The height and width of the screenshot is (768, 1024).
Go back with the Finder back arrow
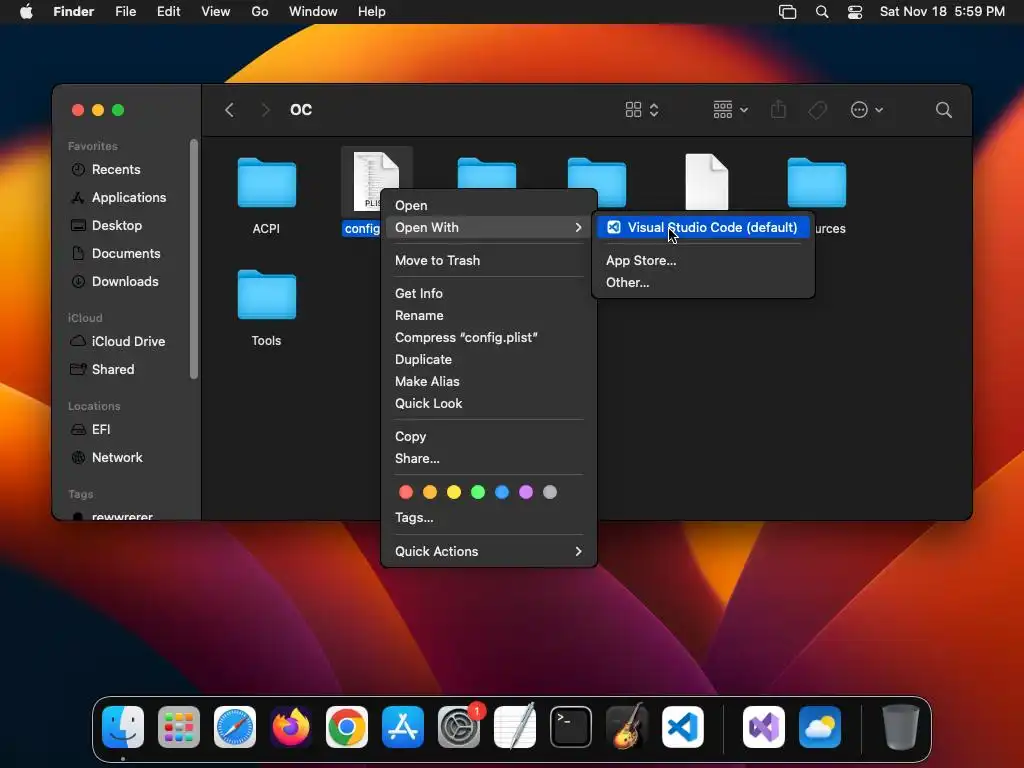[229, 110]
